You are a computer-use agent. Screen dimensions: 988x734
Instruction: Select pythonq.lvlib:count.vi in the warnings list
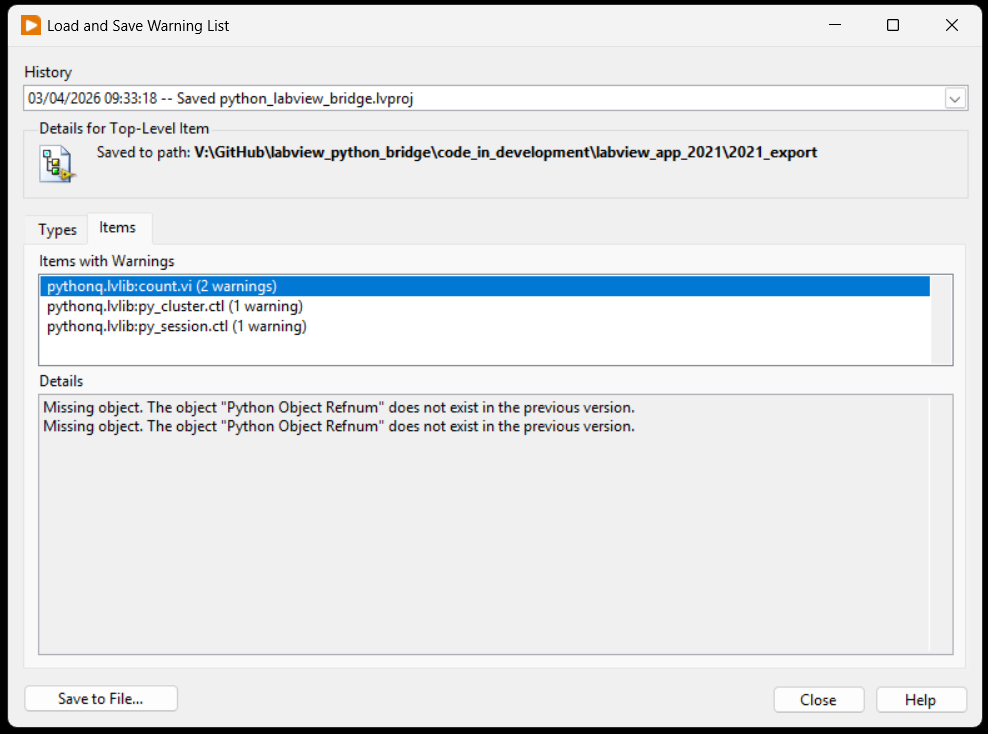tap(162, 287)
